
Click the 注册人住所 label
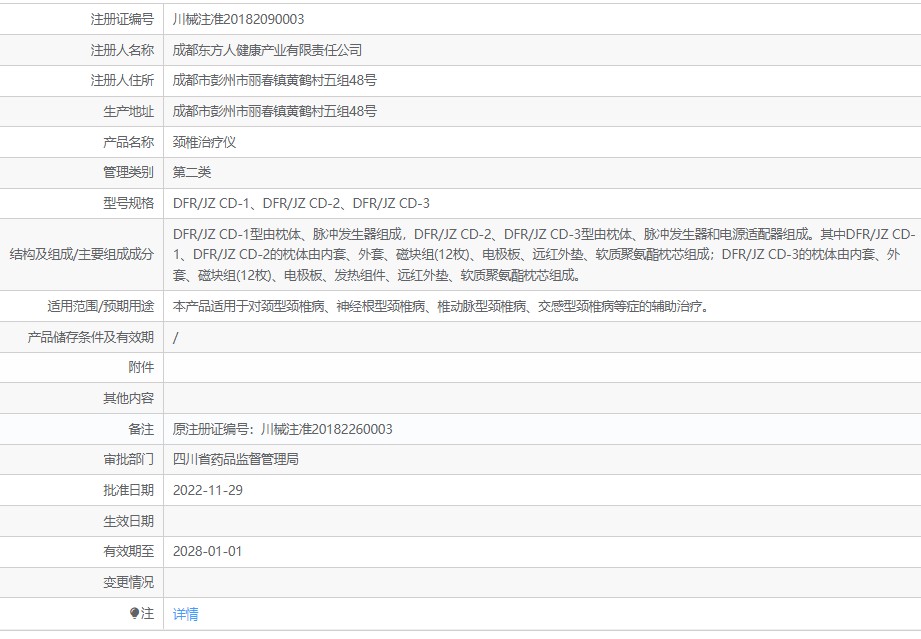click(x=122, y=80)
